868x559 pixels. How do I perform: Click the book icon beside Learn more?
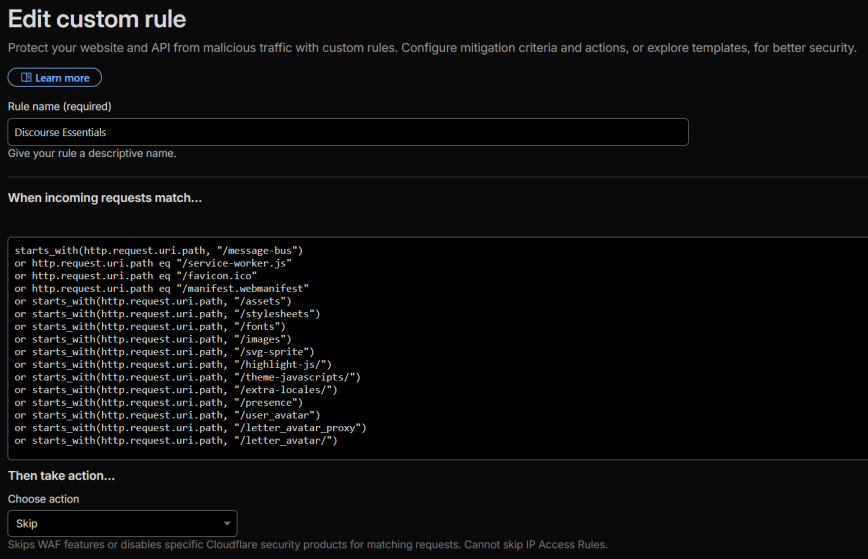(25, 78)
